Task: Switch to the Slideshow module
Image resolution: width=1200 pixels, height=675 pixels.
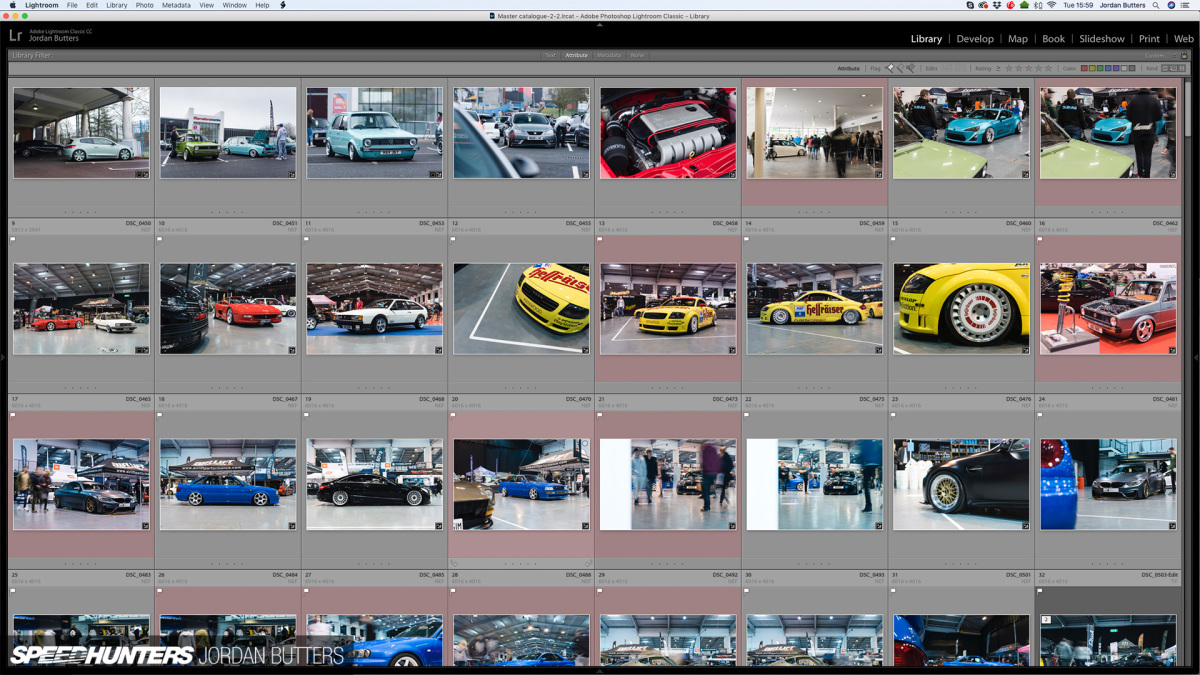Action: (1102, 39)
